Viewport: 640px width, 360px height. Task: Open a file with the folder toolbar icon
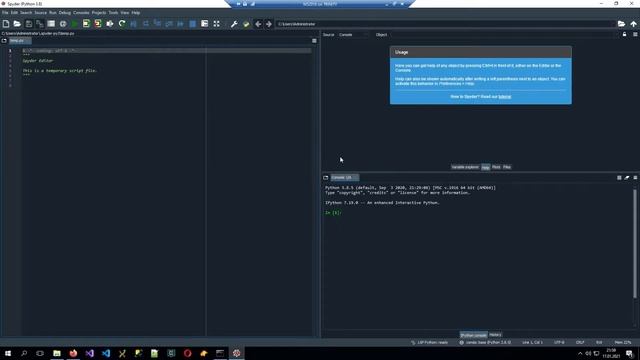[x=17, y=24]
